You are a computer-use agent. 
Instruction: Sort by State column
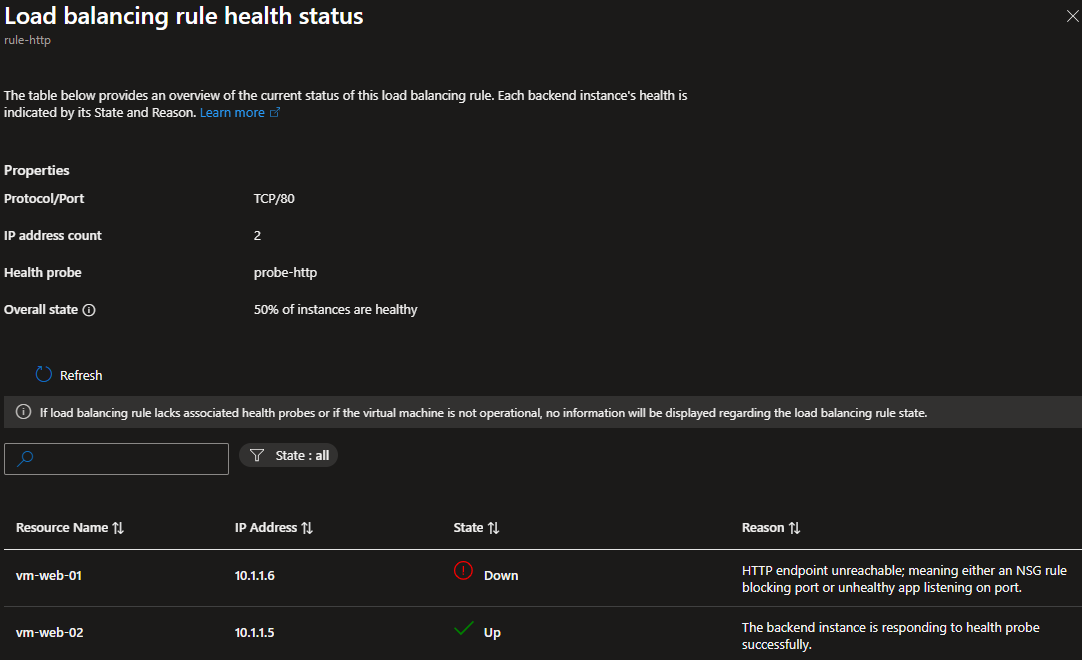(x=476, y=527)
